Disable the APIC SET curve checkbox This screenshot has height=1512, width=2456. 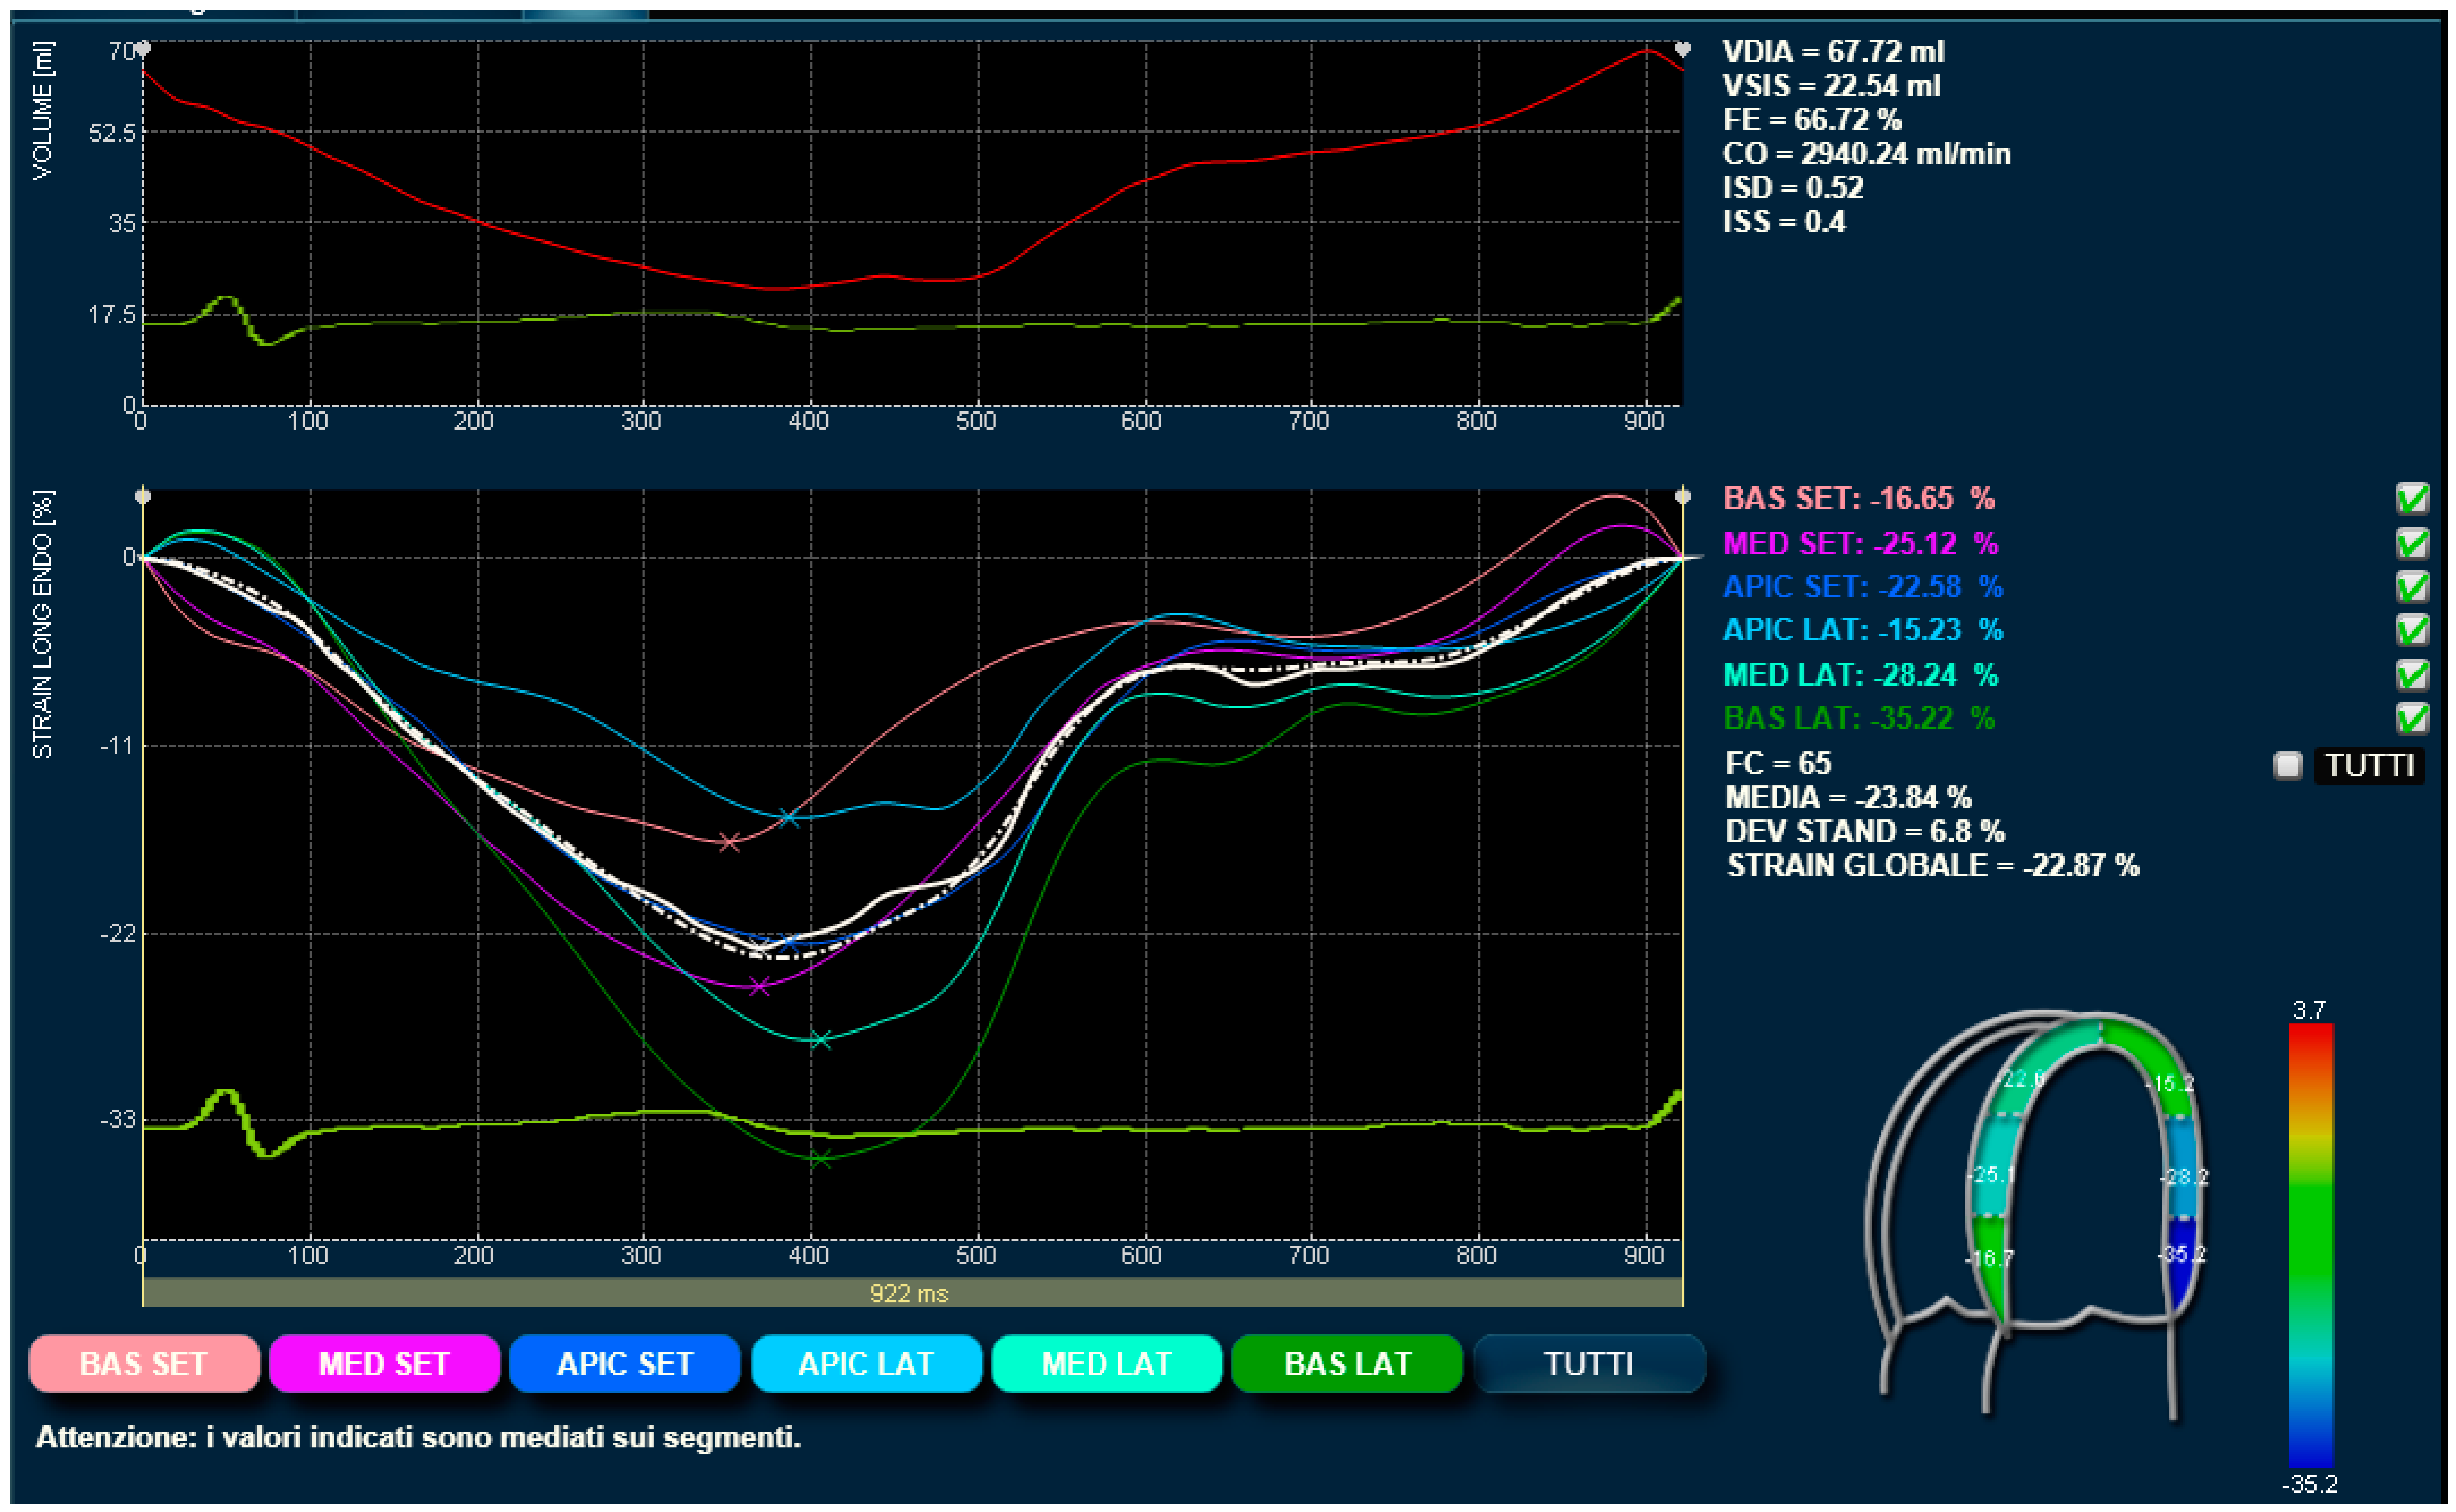pos(2412,587)
